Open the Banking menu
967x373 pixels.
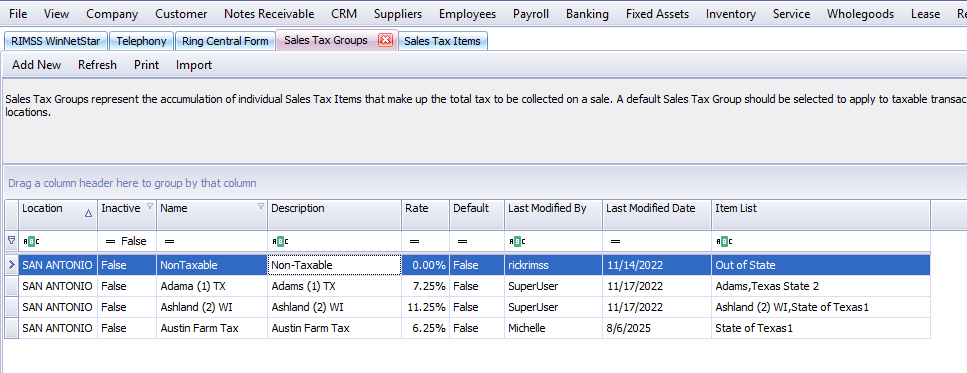587,14
